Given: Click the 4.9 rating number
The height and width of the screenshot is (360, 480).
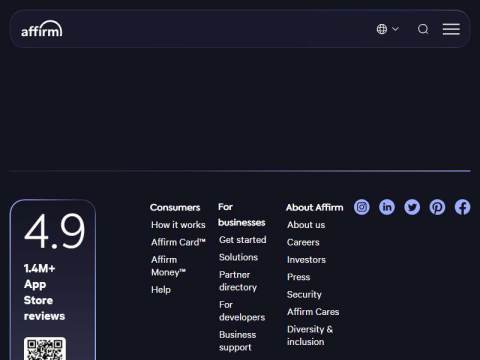Looking at the screenshot, I should click(x=55, y=231).
